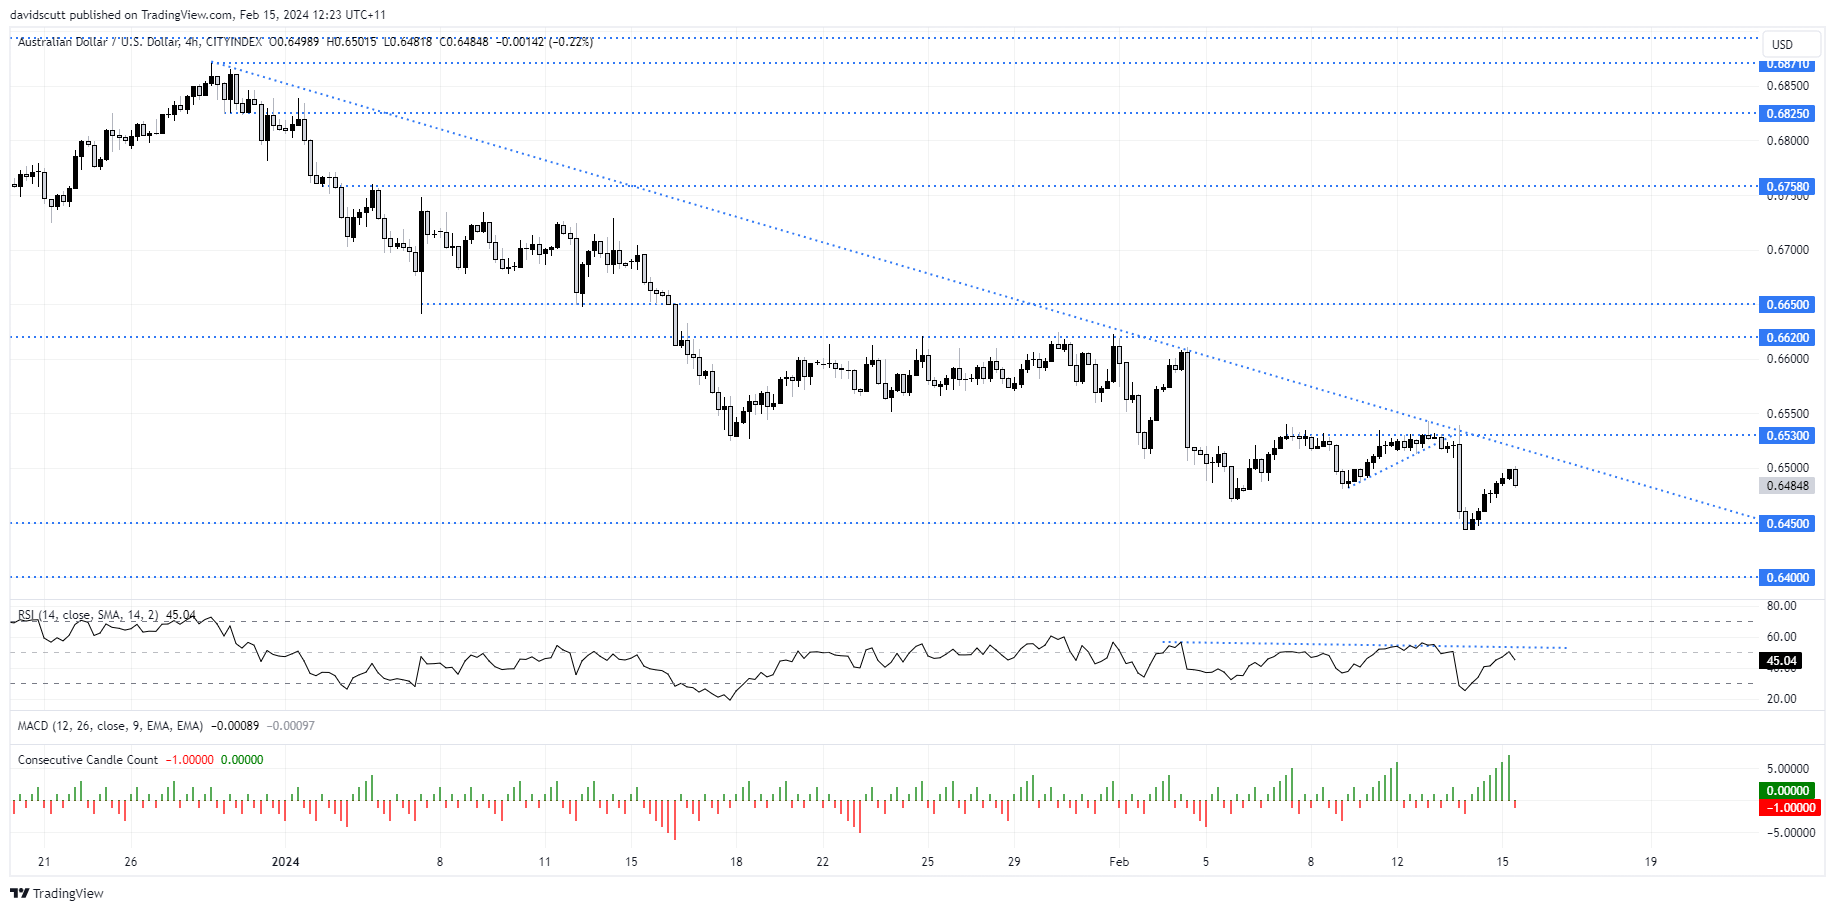The height and width of the screenshot is (911, 1835).
Task: Select the 0.66500 price level label
Action: click(1787, 304)
